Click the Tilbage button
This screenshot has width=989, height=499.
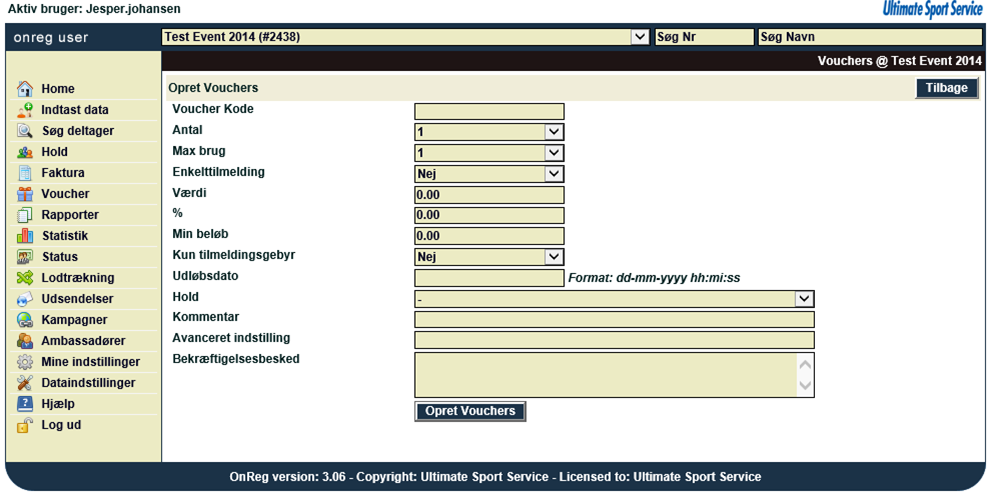(x=947, y=88)
